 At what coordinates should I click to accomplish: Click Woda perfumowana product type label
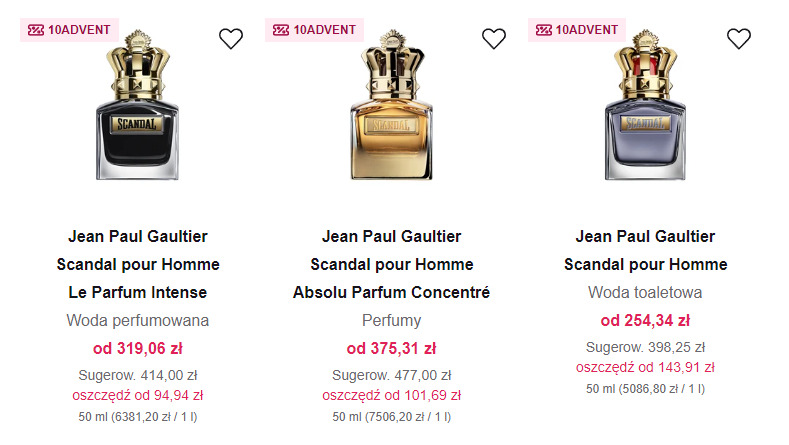[138, 321]
